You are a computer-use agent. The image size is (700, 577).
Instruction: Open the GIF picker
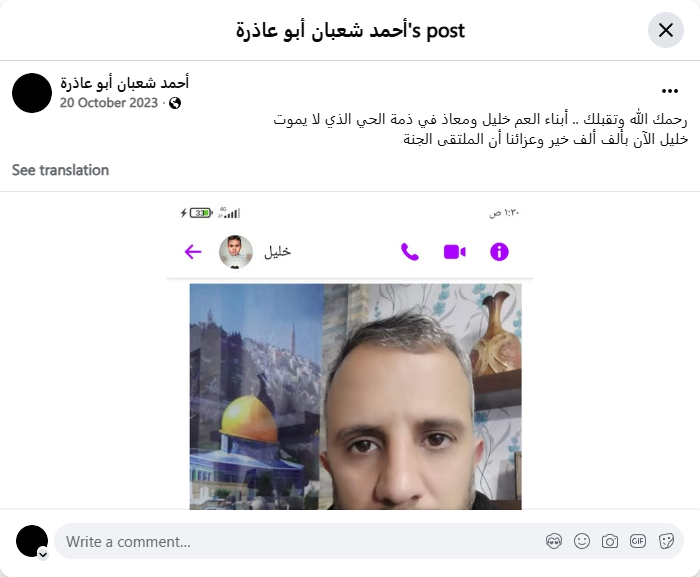638,541
